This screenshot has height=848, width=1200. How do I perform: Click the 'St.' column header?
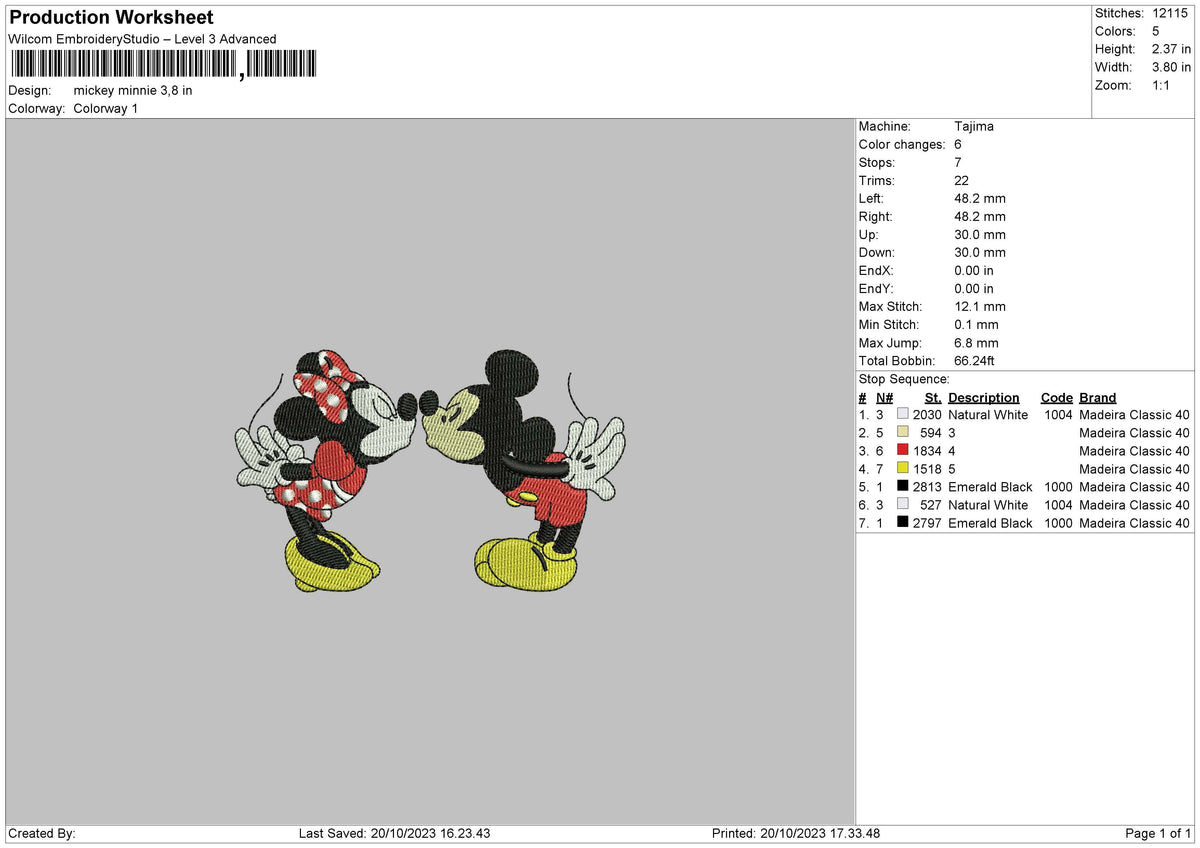pos(934,397)
